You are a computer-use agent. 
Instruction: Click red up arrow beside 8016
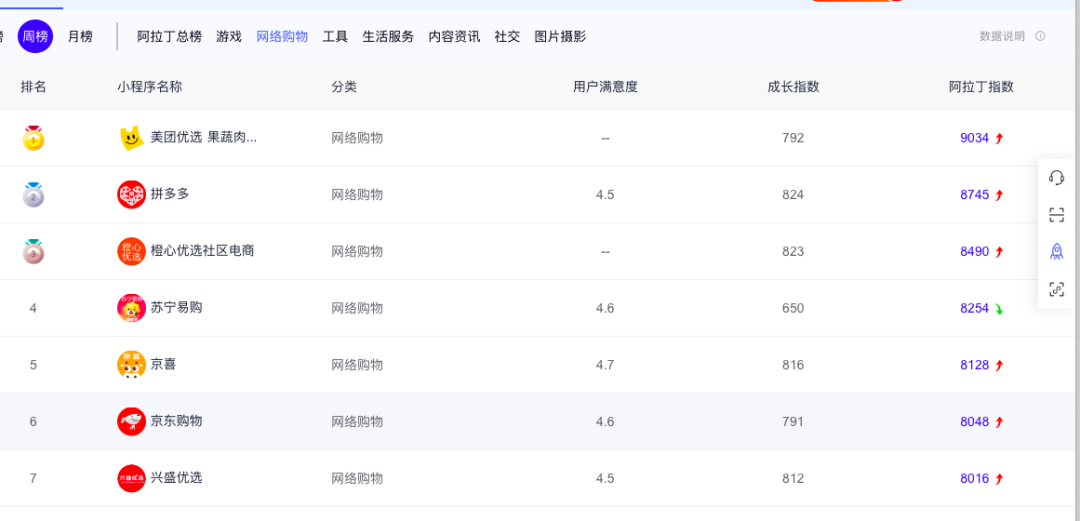pos(999,479)
